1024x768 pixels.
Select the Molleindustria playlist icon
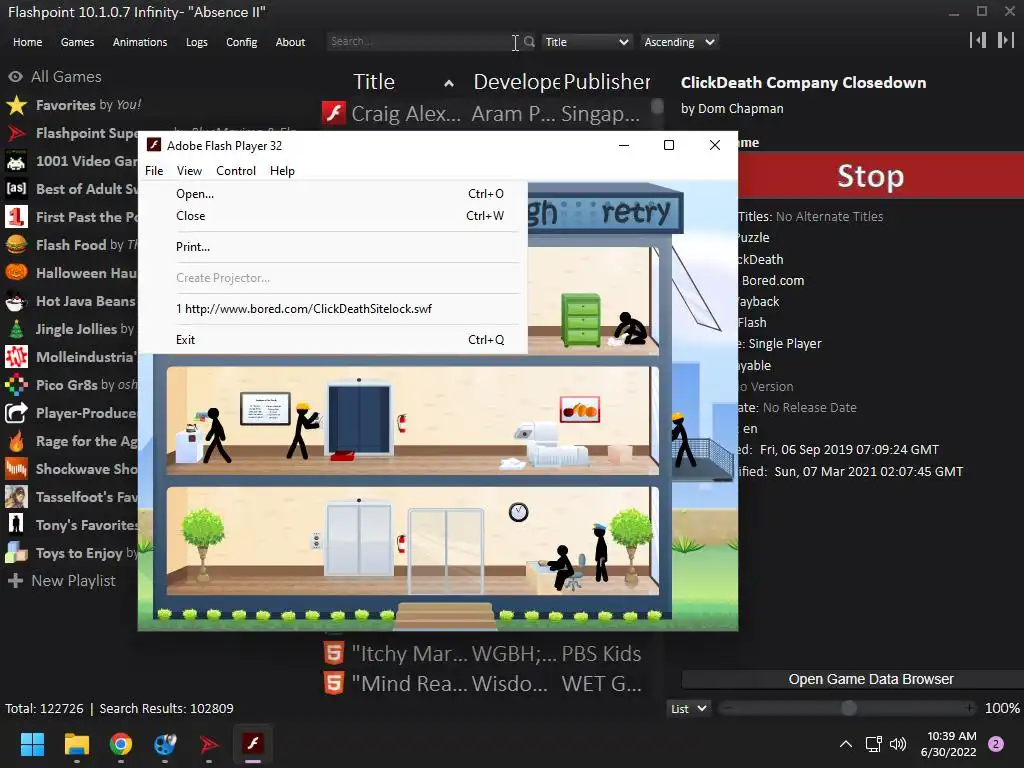(16, 357)
